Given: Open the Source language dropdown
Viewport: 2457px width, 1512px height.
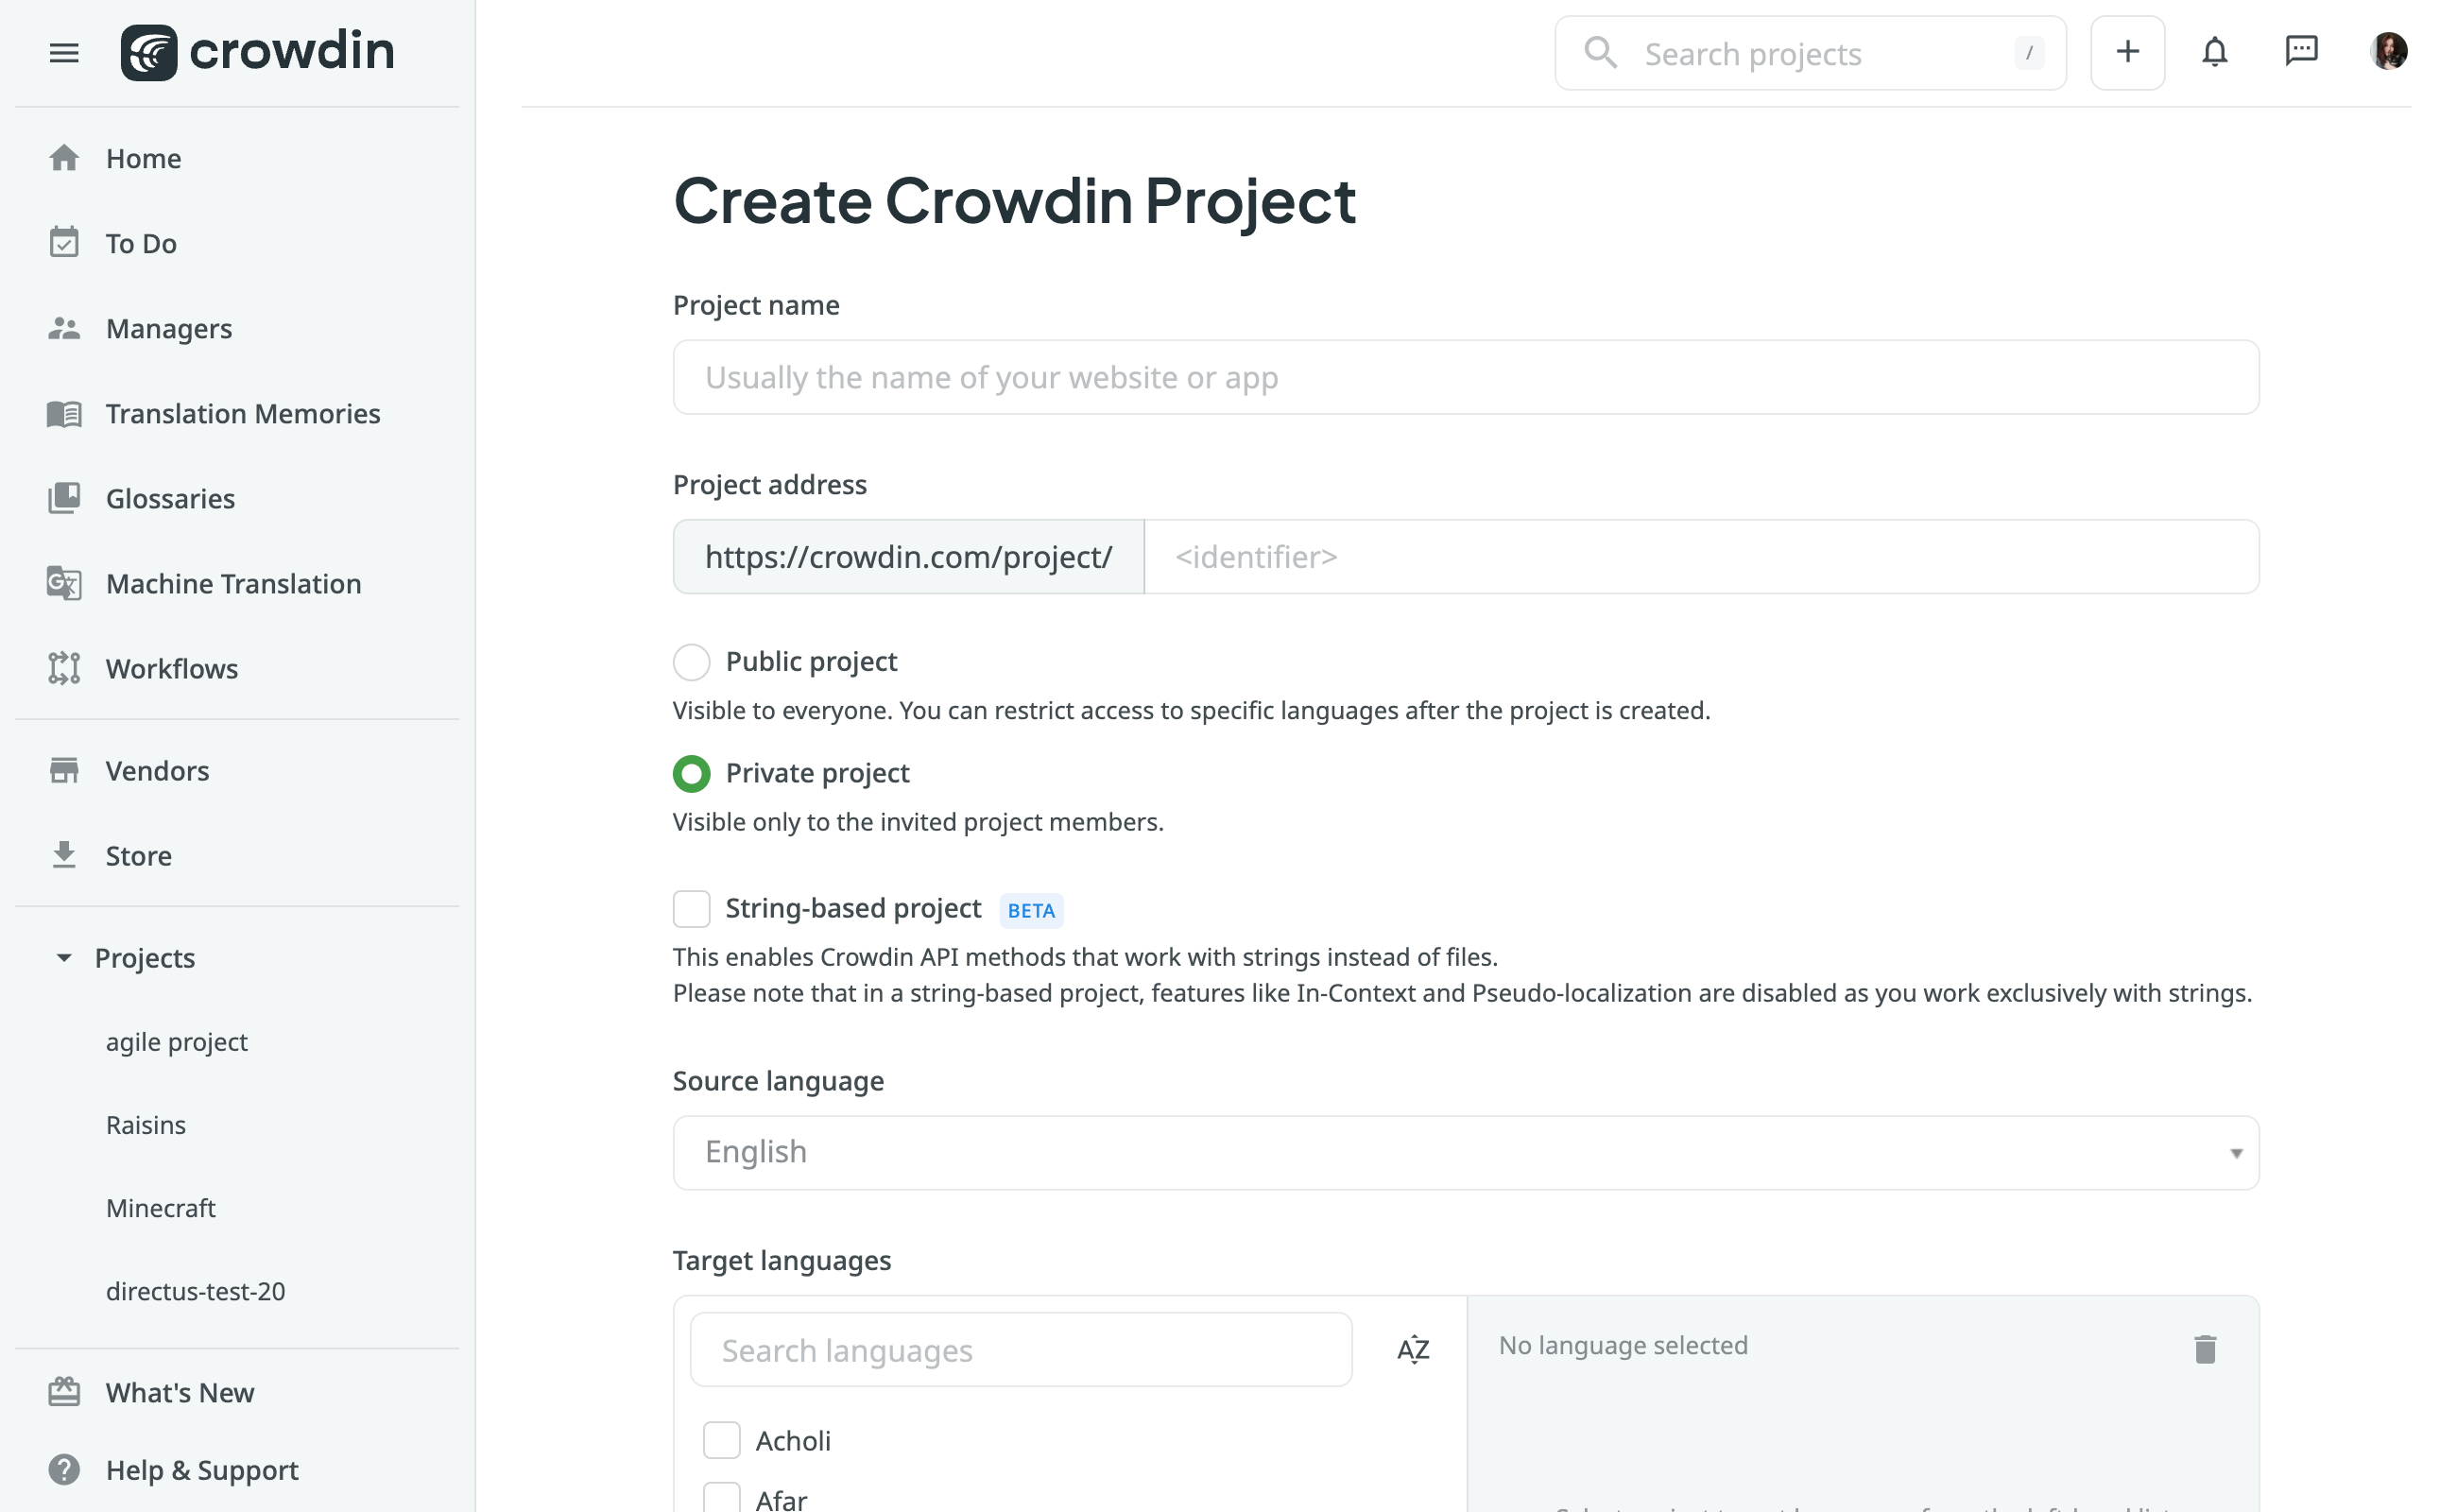Looking at the screenshot, I should tap(1465, 1152).
